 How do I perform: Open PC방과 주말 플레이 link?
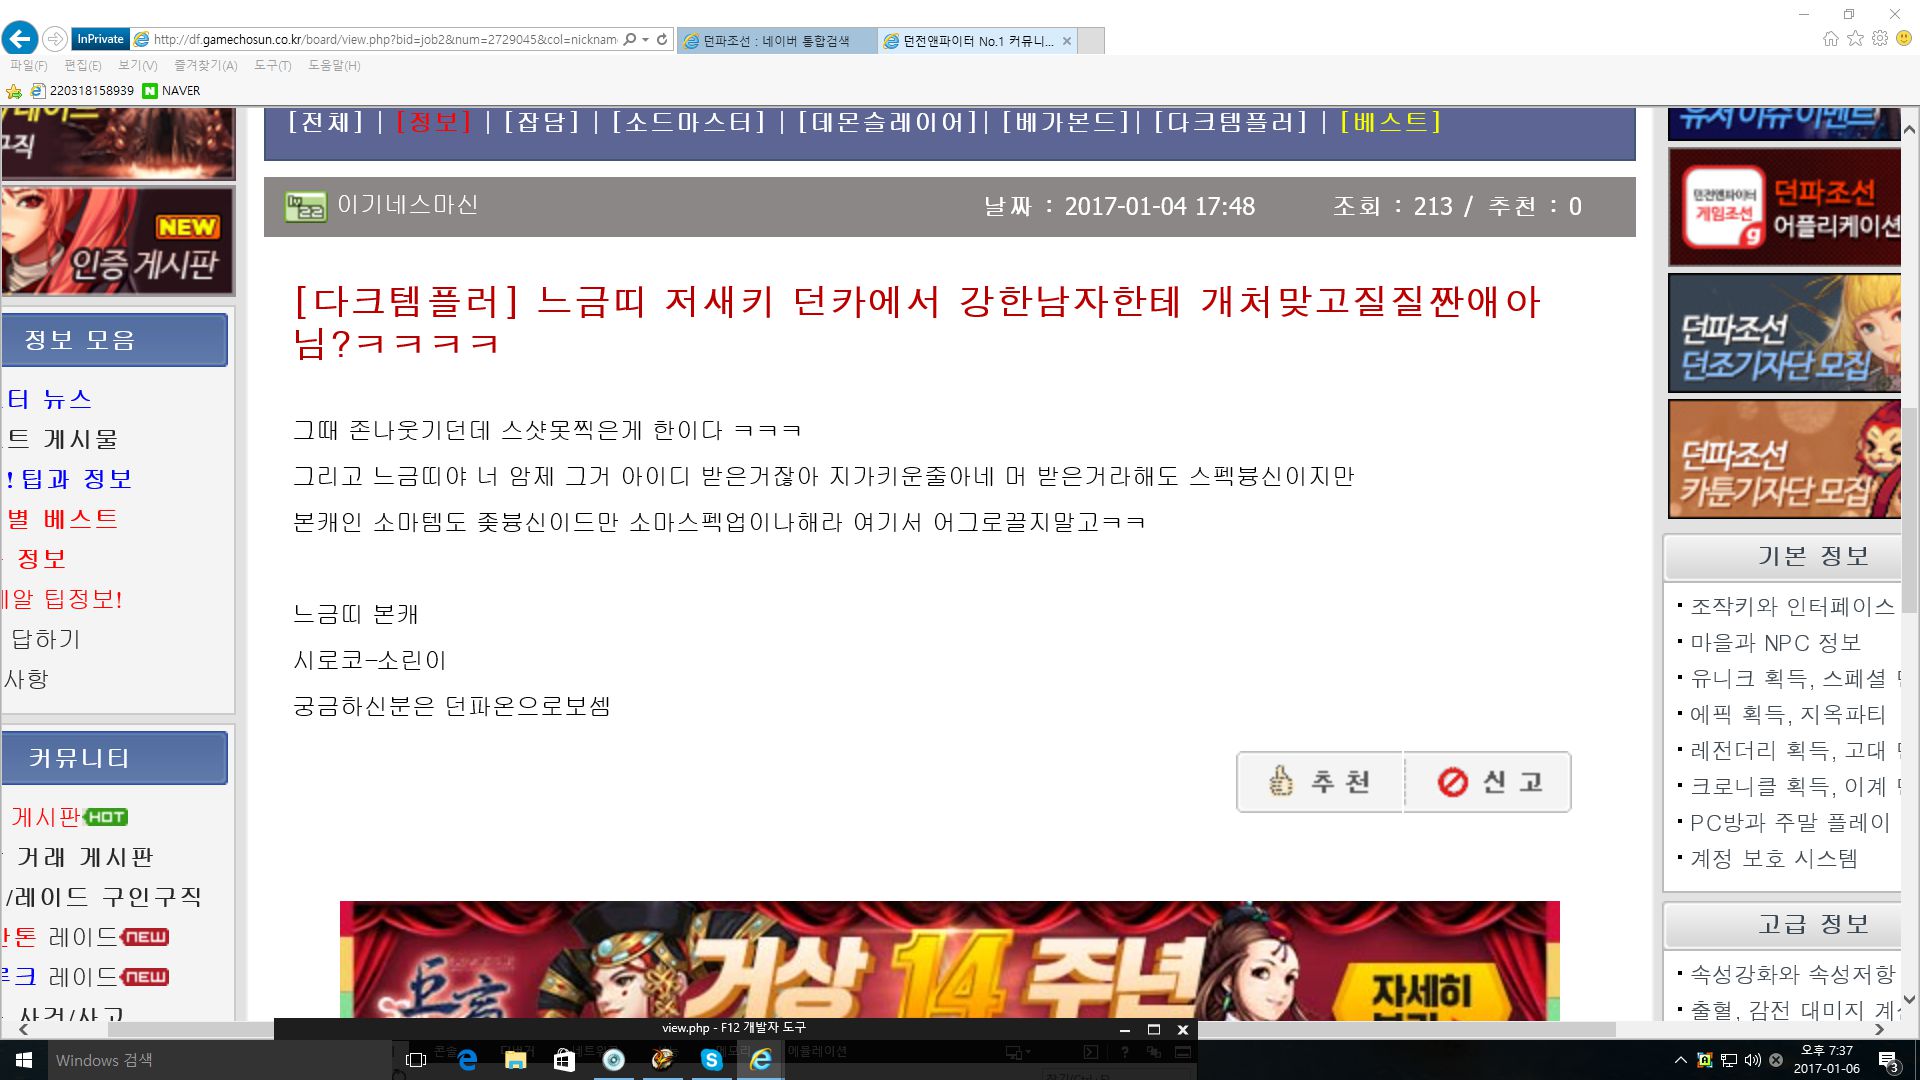(x=1790, y=822)
